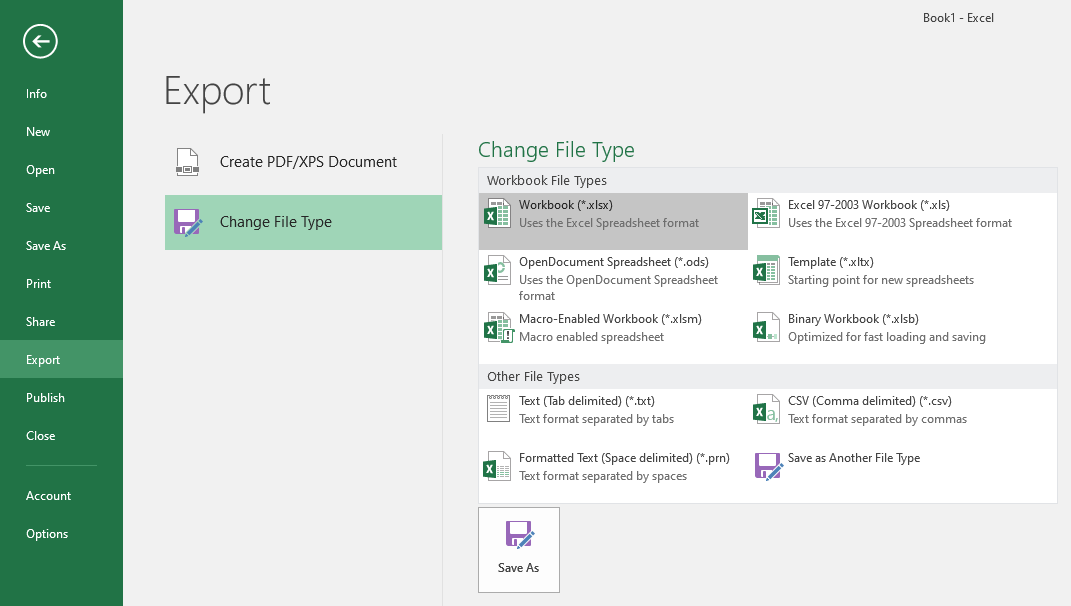Pick the Text (Tab delimited) icon
This screenshot has width=1071, height=606.
497,410
